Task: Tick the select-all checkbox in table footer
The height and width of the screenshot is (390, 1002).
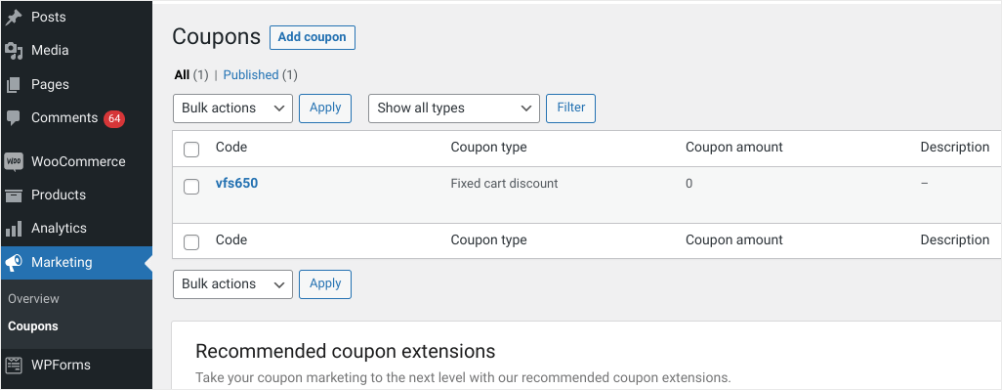Action: pos(192,242)
